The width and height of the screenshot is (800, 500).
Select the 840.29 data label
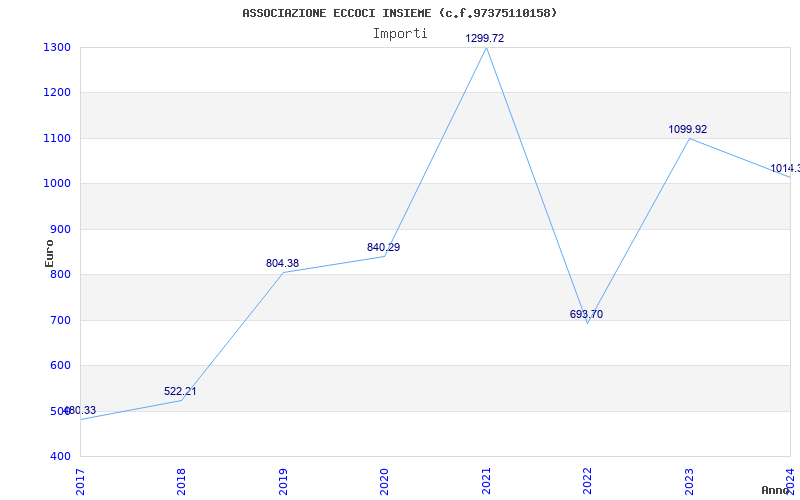click(x=383, y=247)
